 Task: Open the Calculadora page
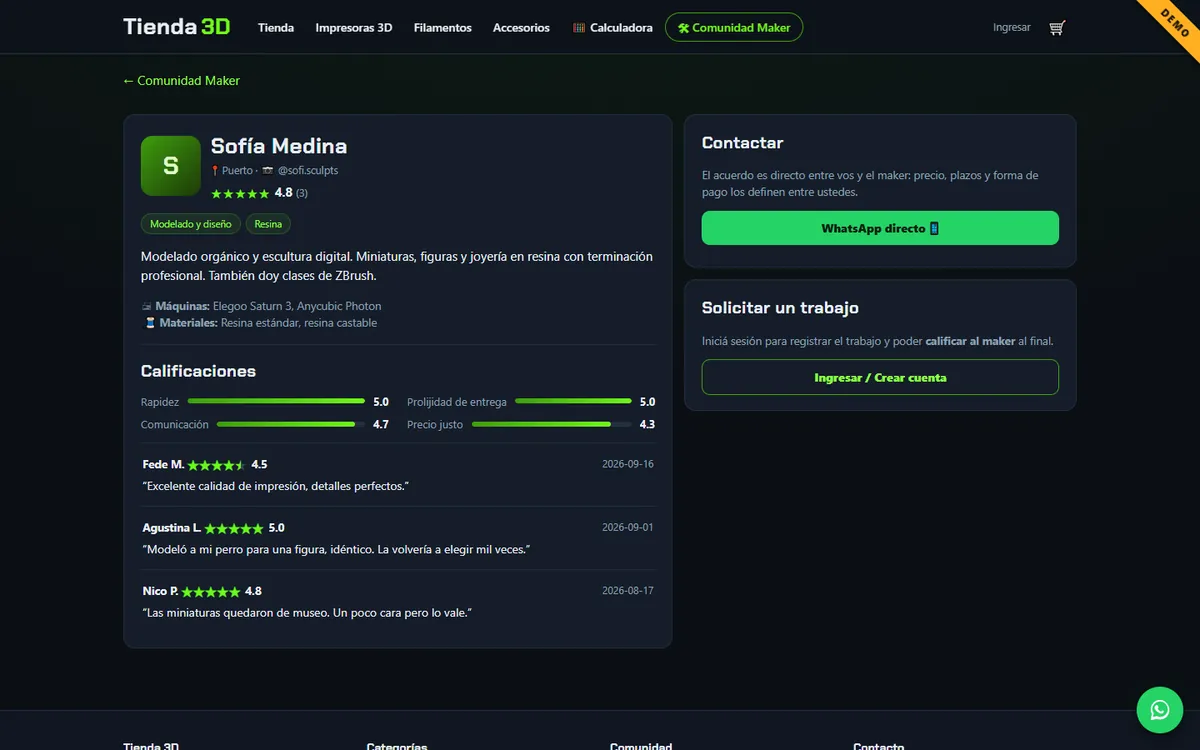[x=613, y=28]
